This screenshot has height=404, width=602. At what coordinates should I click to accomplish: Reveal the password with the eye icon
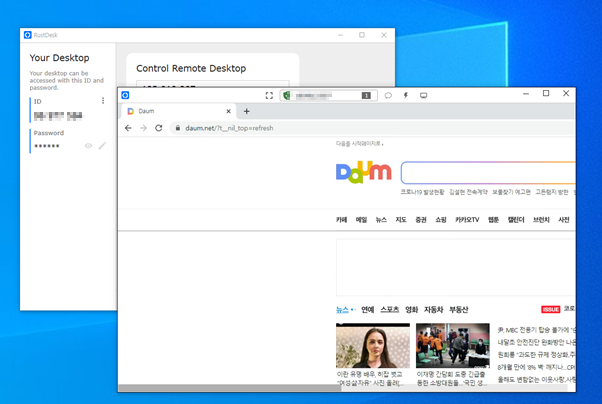88,146
